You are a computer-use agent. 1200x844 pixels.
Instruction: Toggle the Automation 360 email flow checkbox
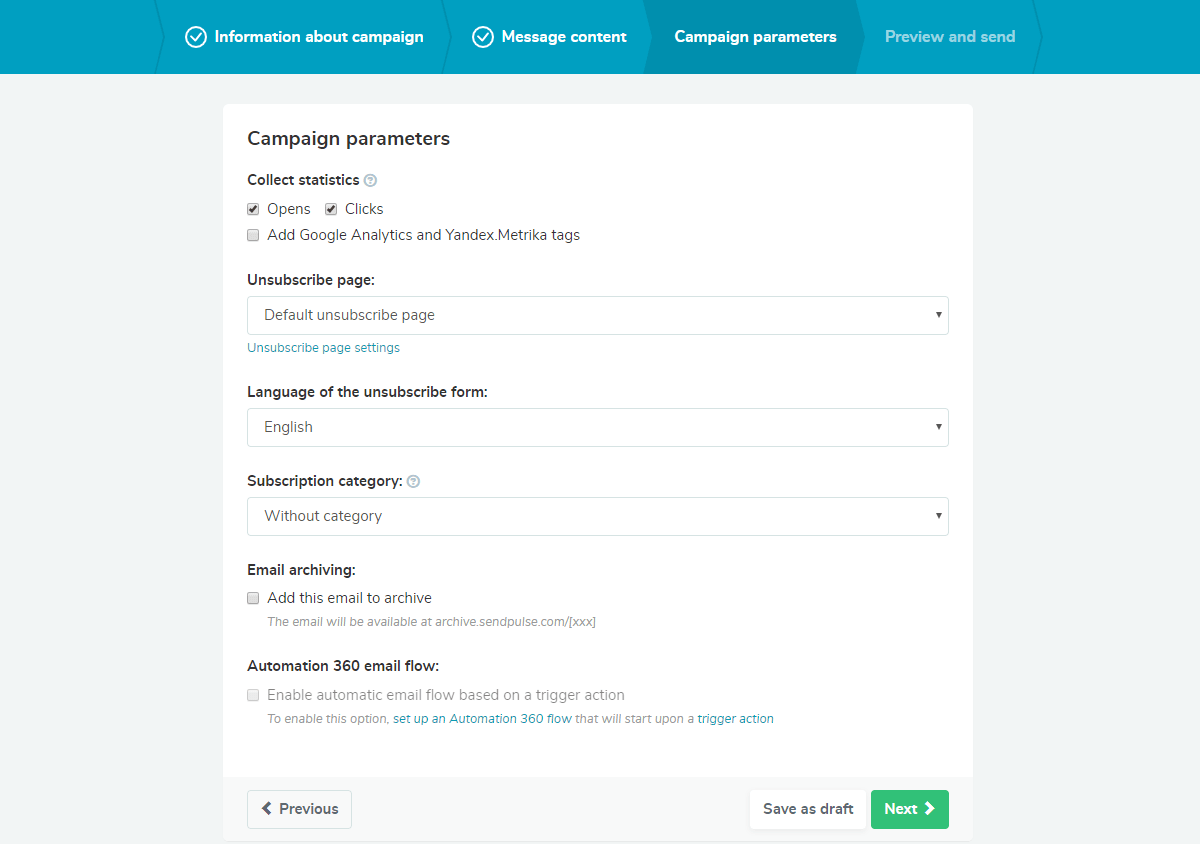[x=254, y=695]
